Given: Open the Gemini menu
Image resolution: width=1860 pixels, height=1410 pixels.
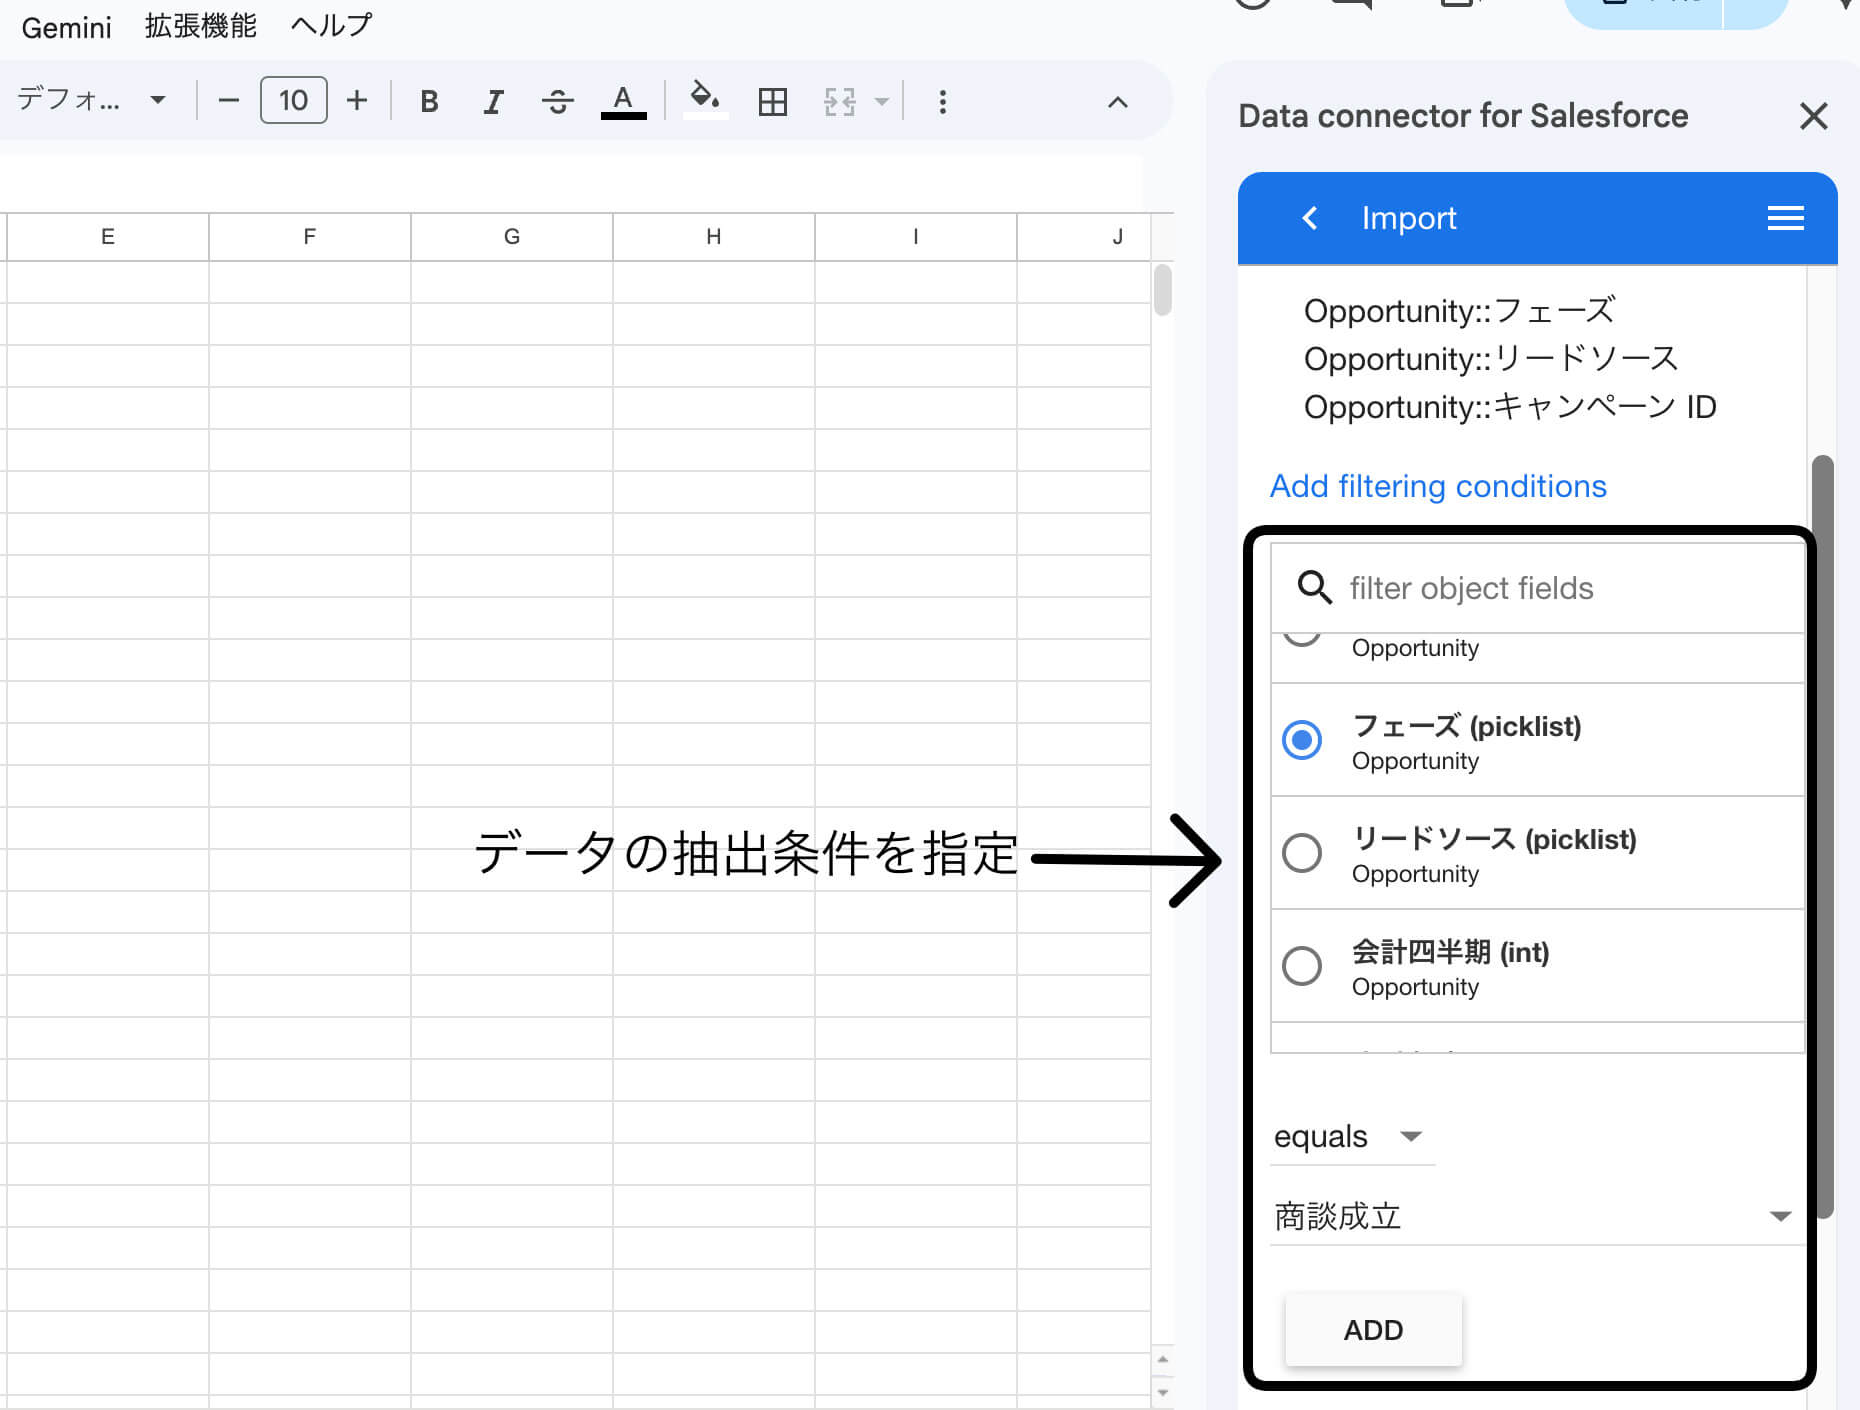Looking at the screenshot, I should pos(65,27).
